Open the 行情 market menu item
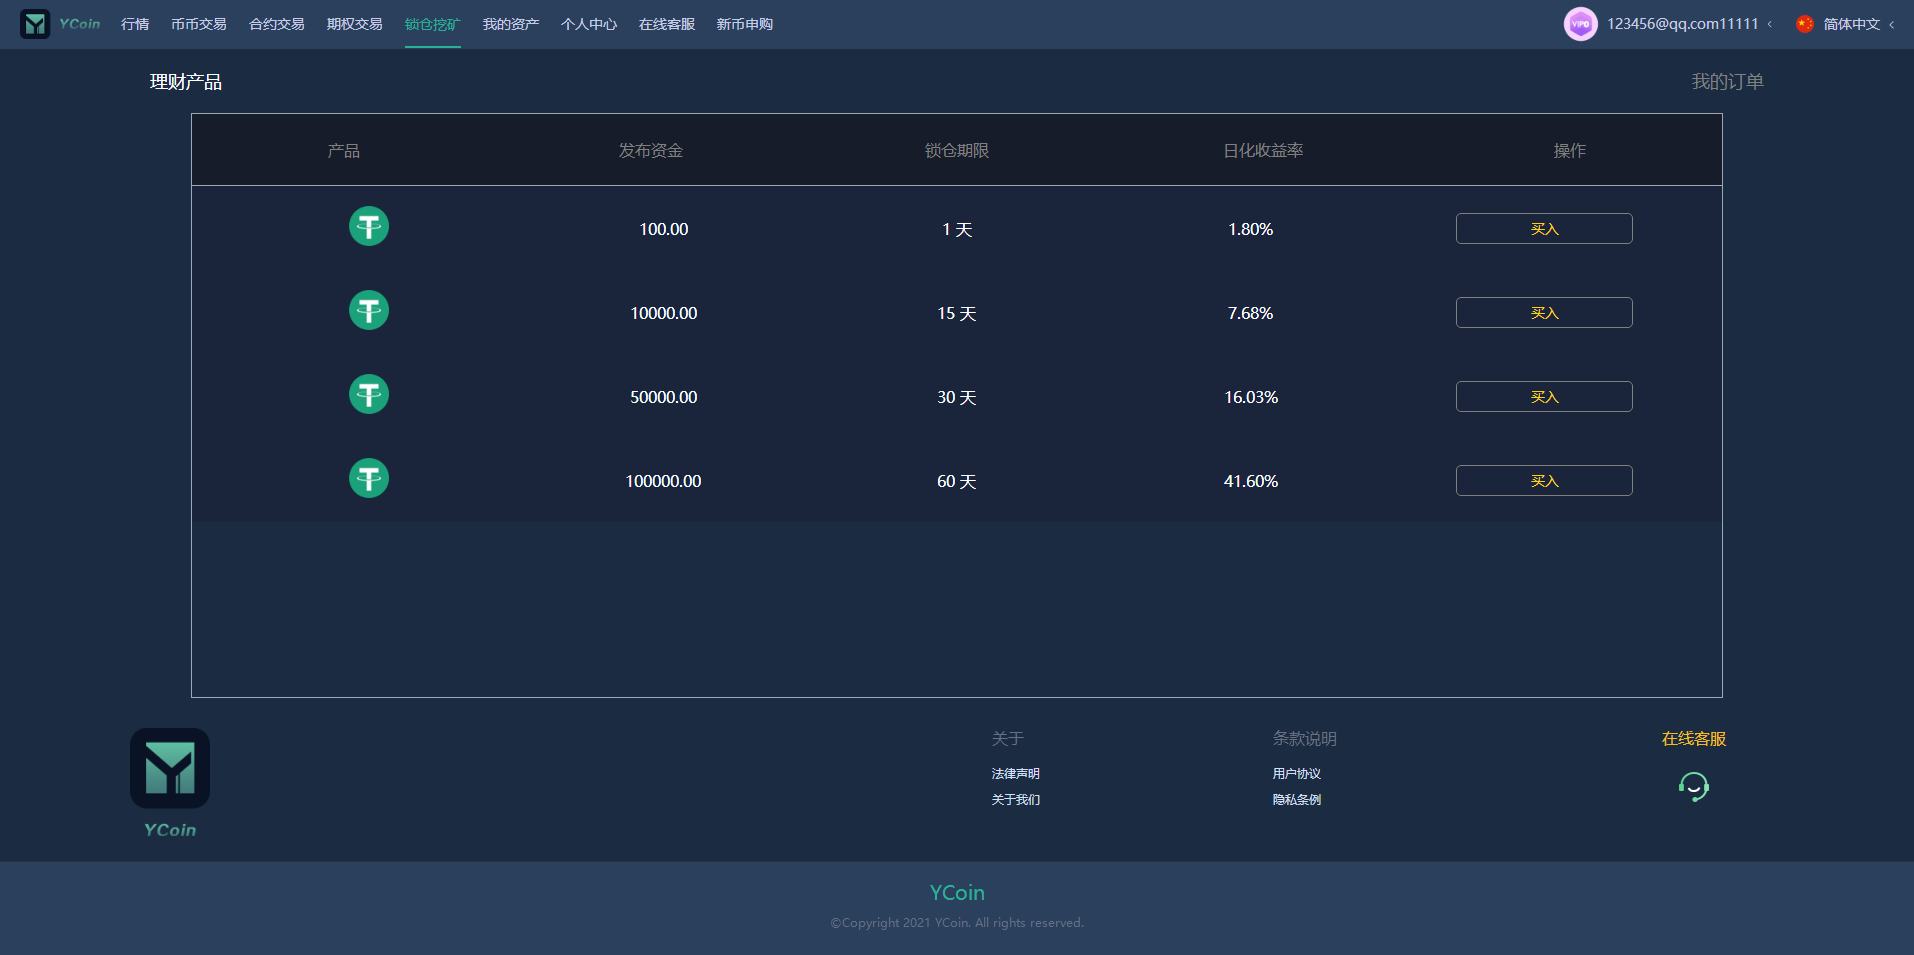This screenshot has height=955, width=1914. click(x=135, y=24)
